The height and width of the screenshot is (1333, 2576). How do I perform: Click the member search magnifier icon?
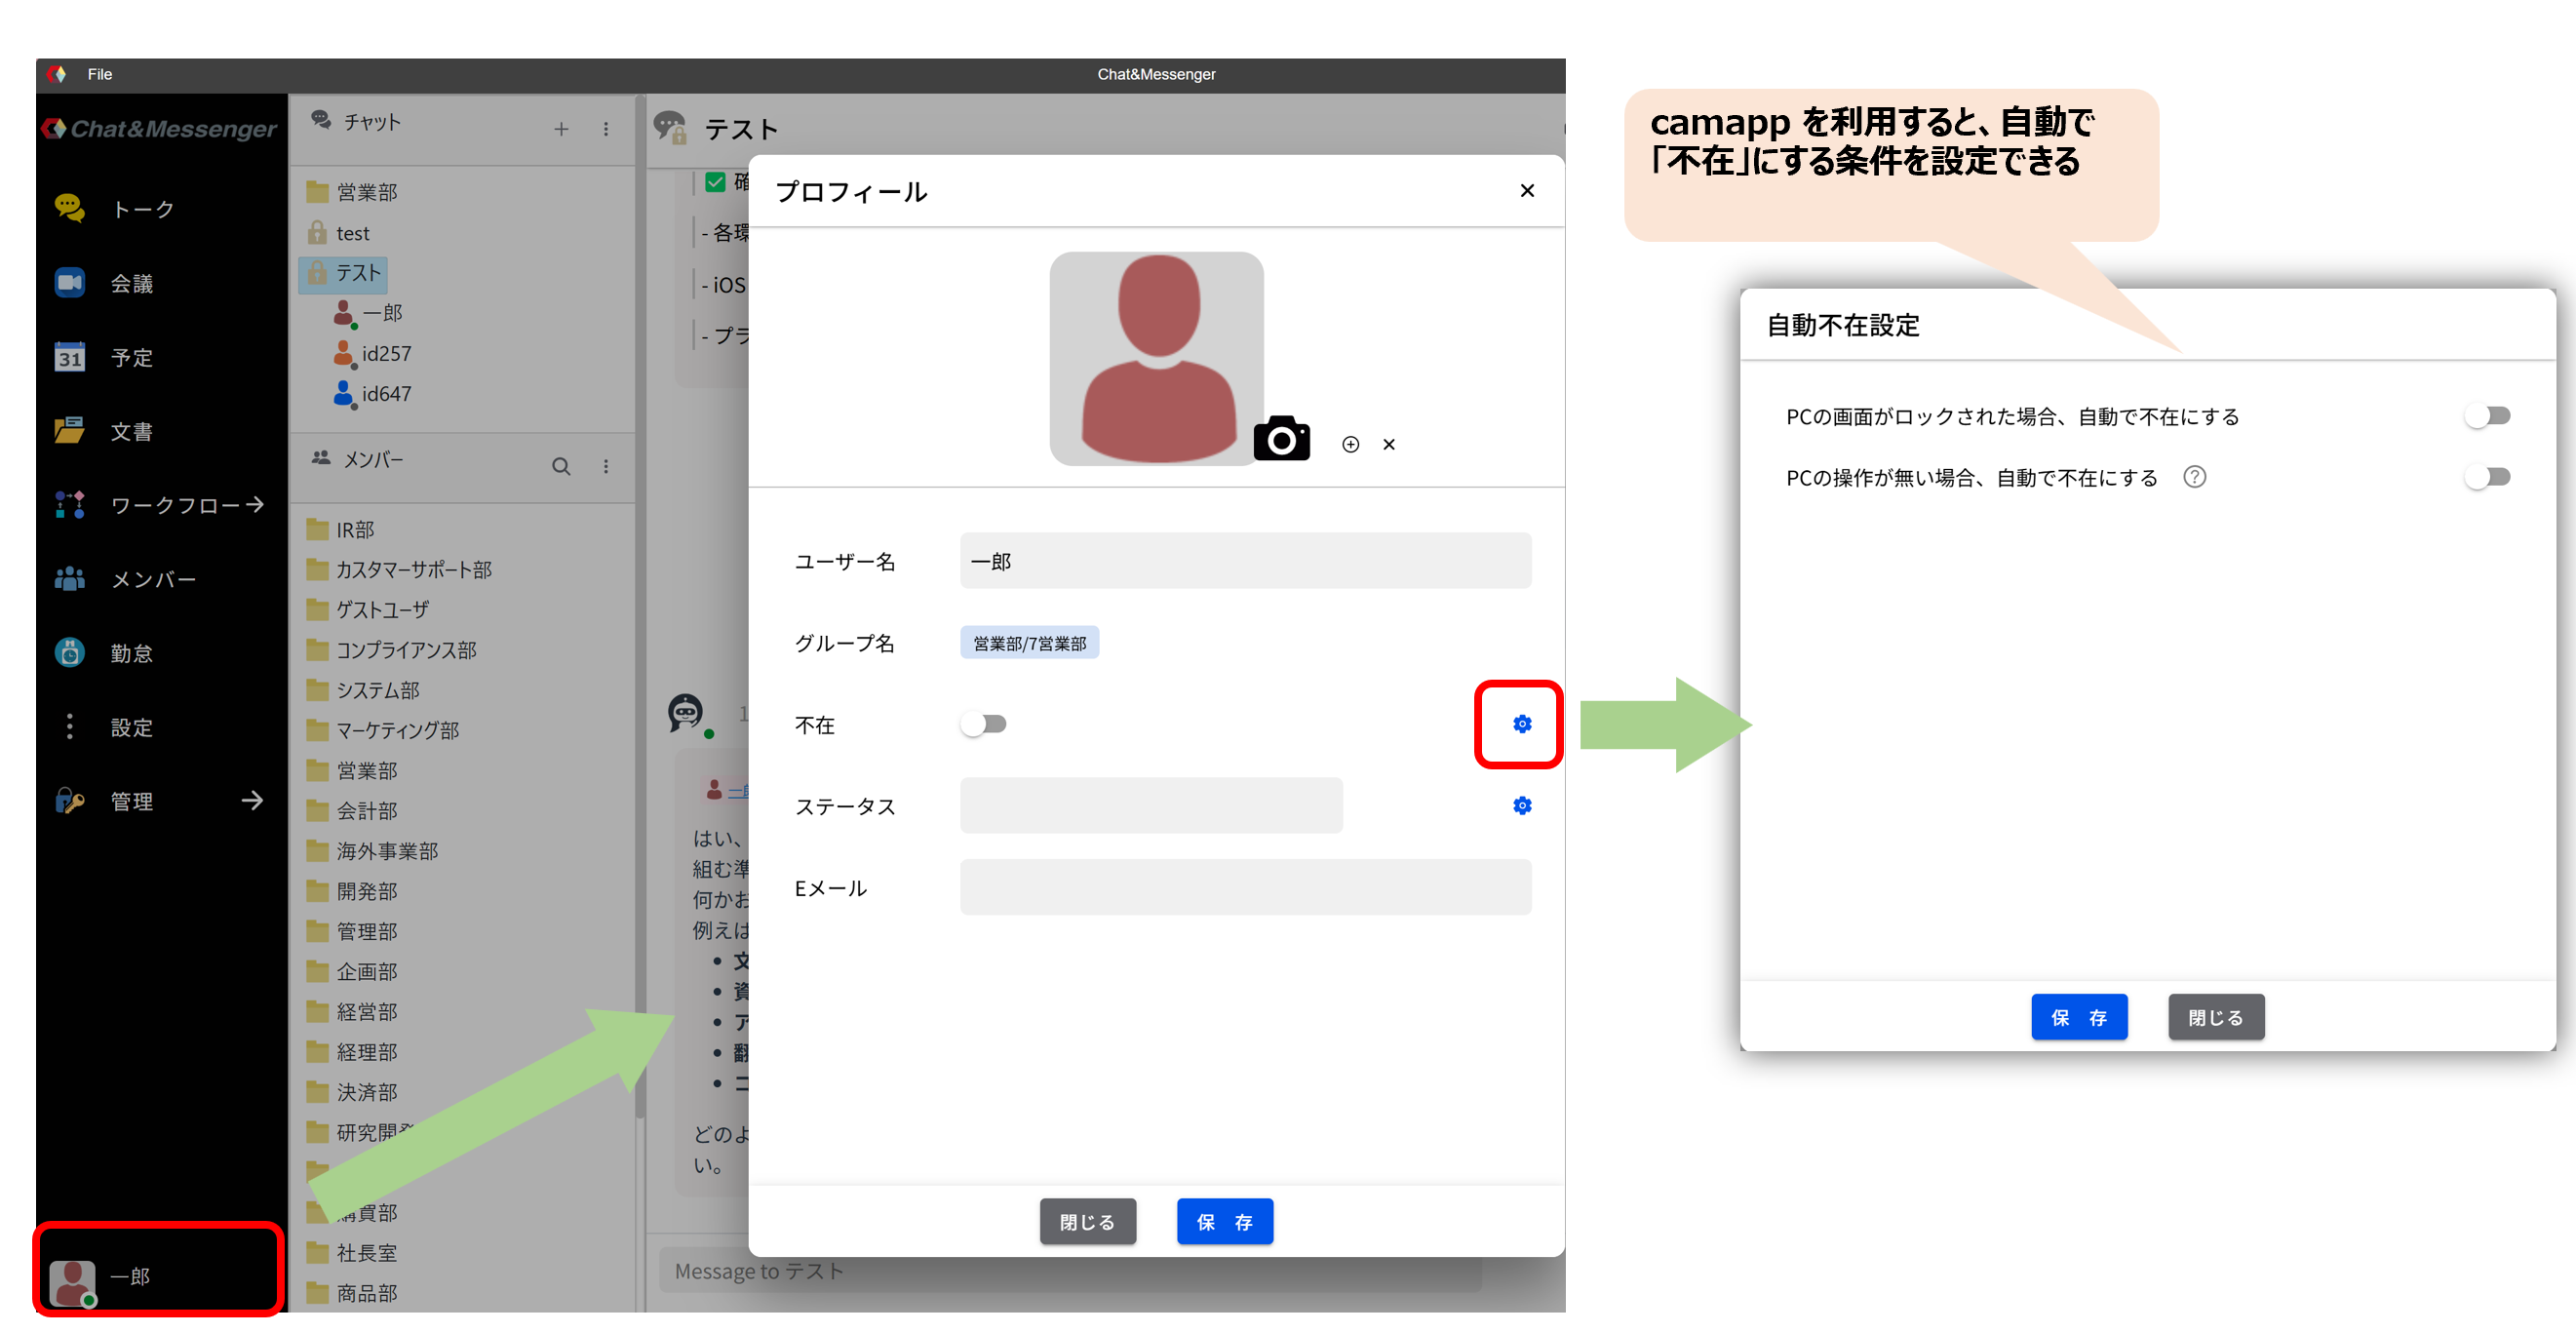pos(561,466)
